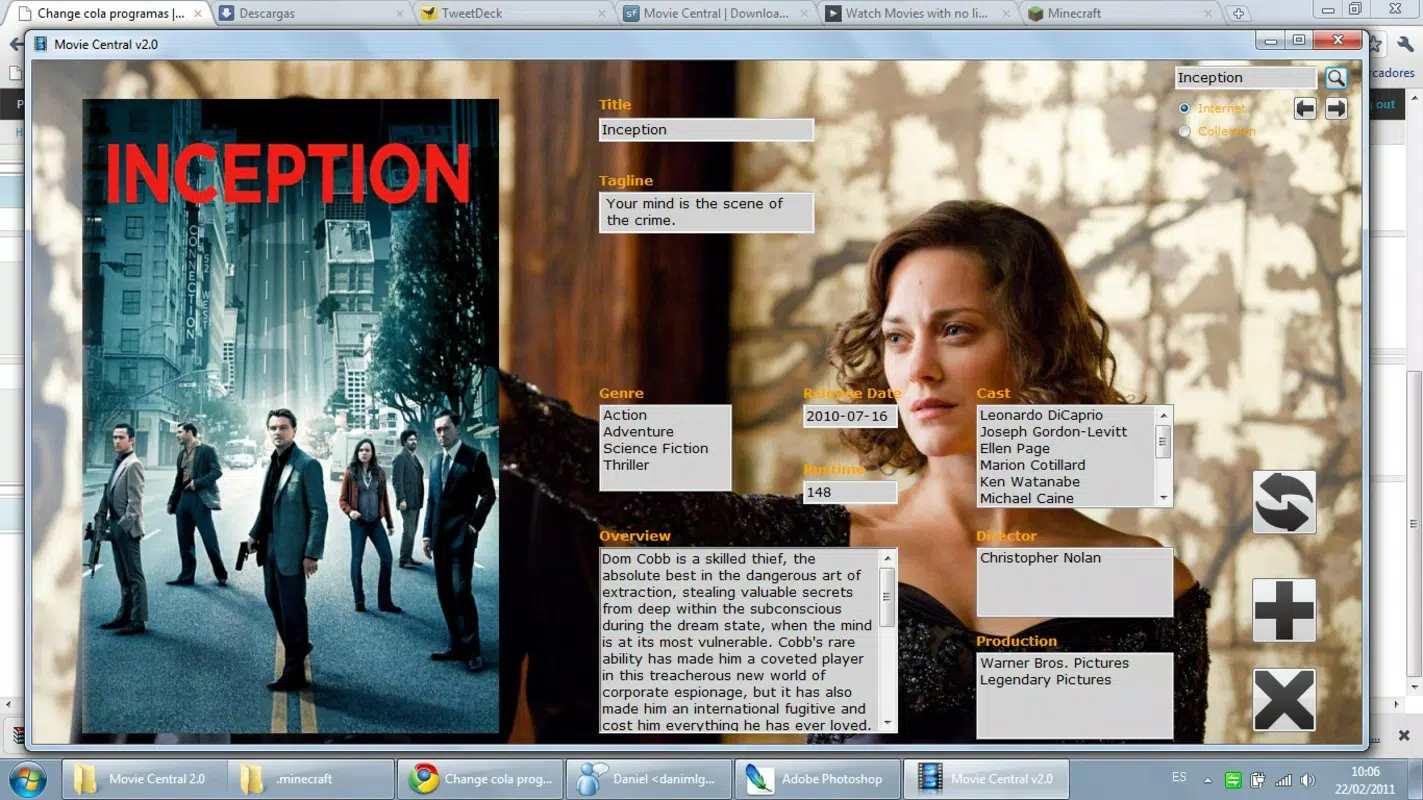1423x800 pixels.
Task: Click the Cast list scroll up arrow
Action: pyautogui.click(x=1163, y=415)
